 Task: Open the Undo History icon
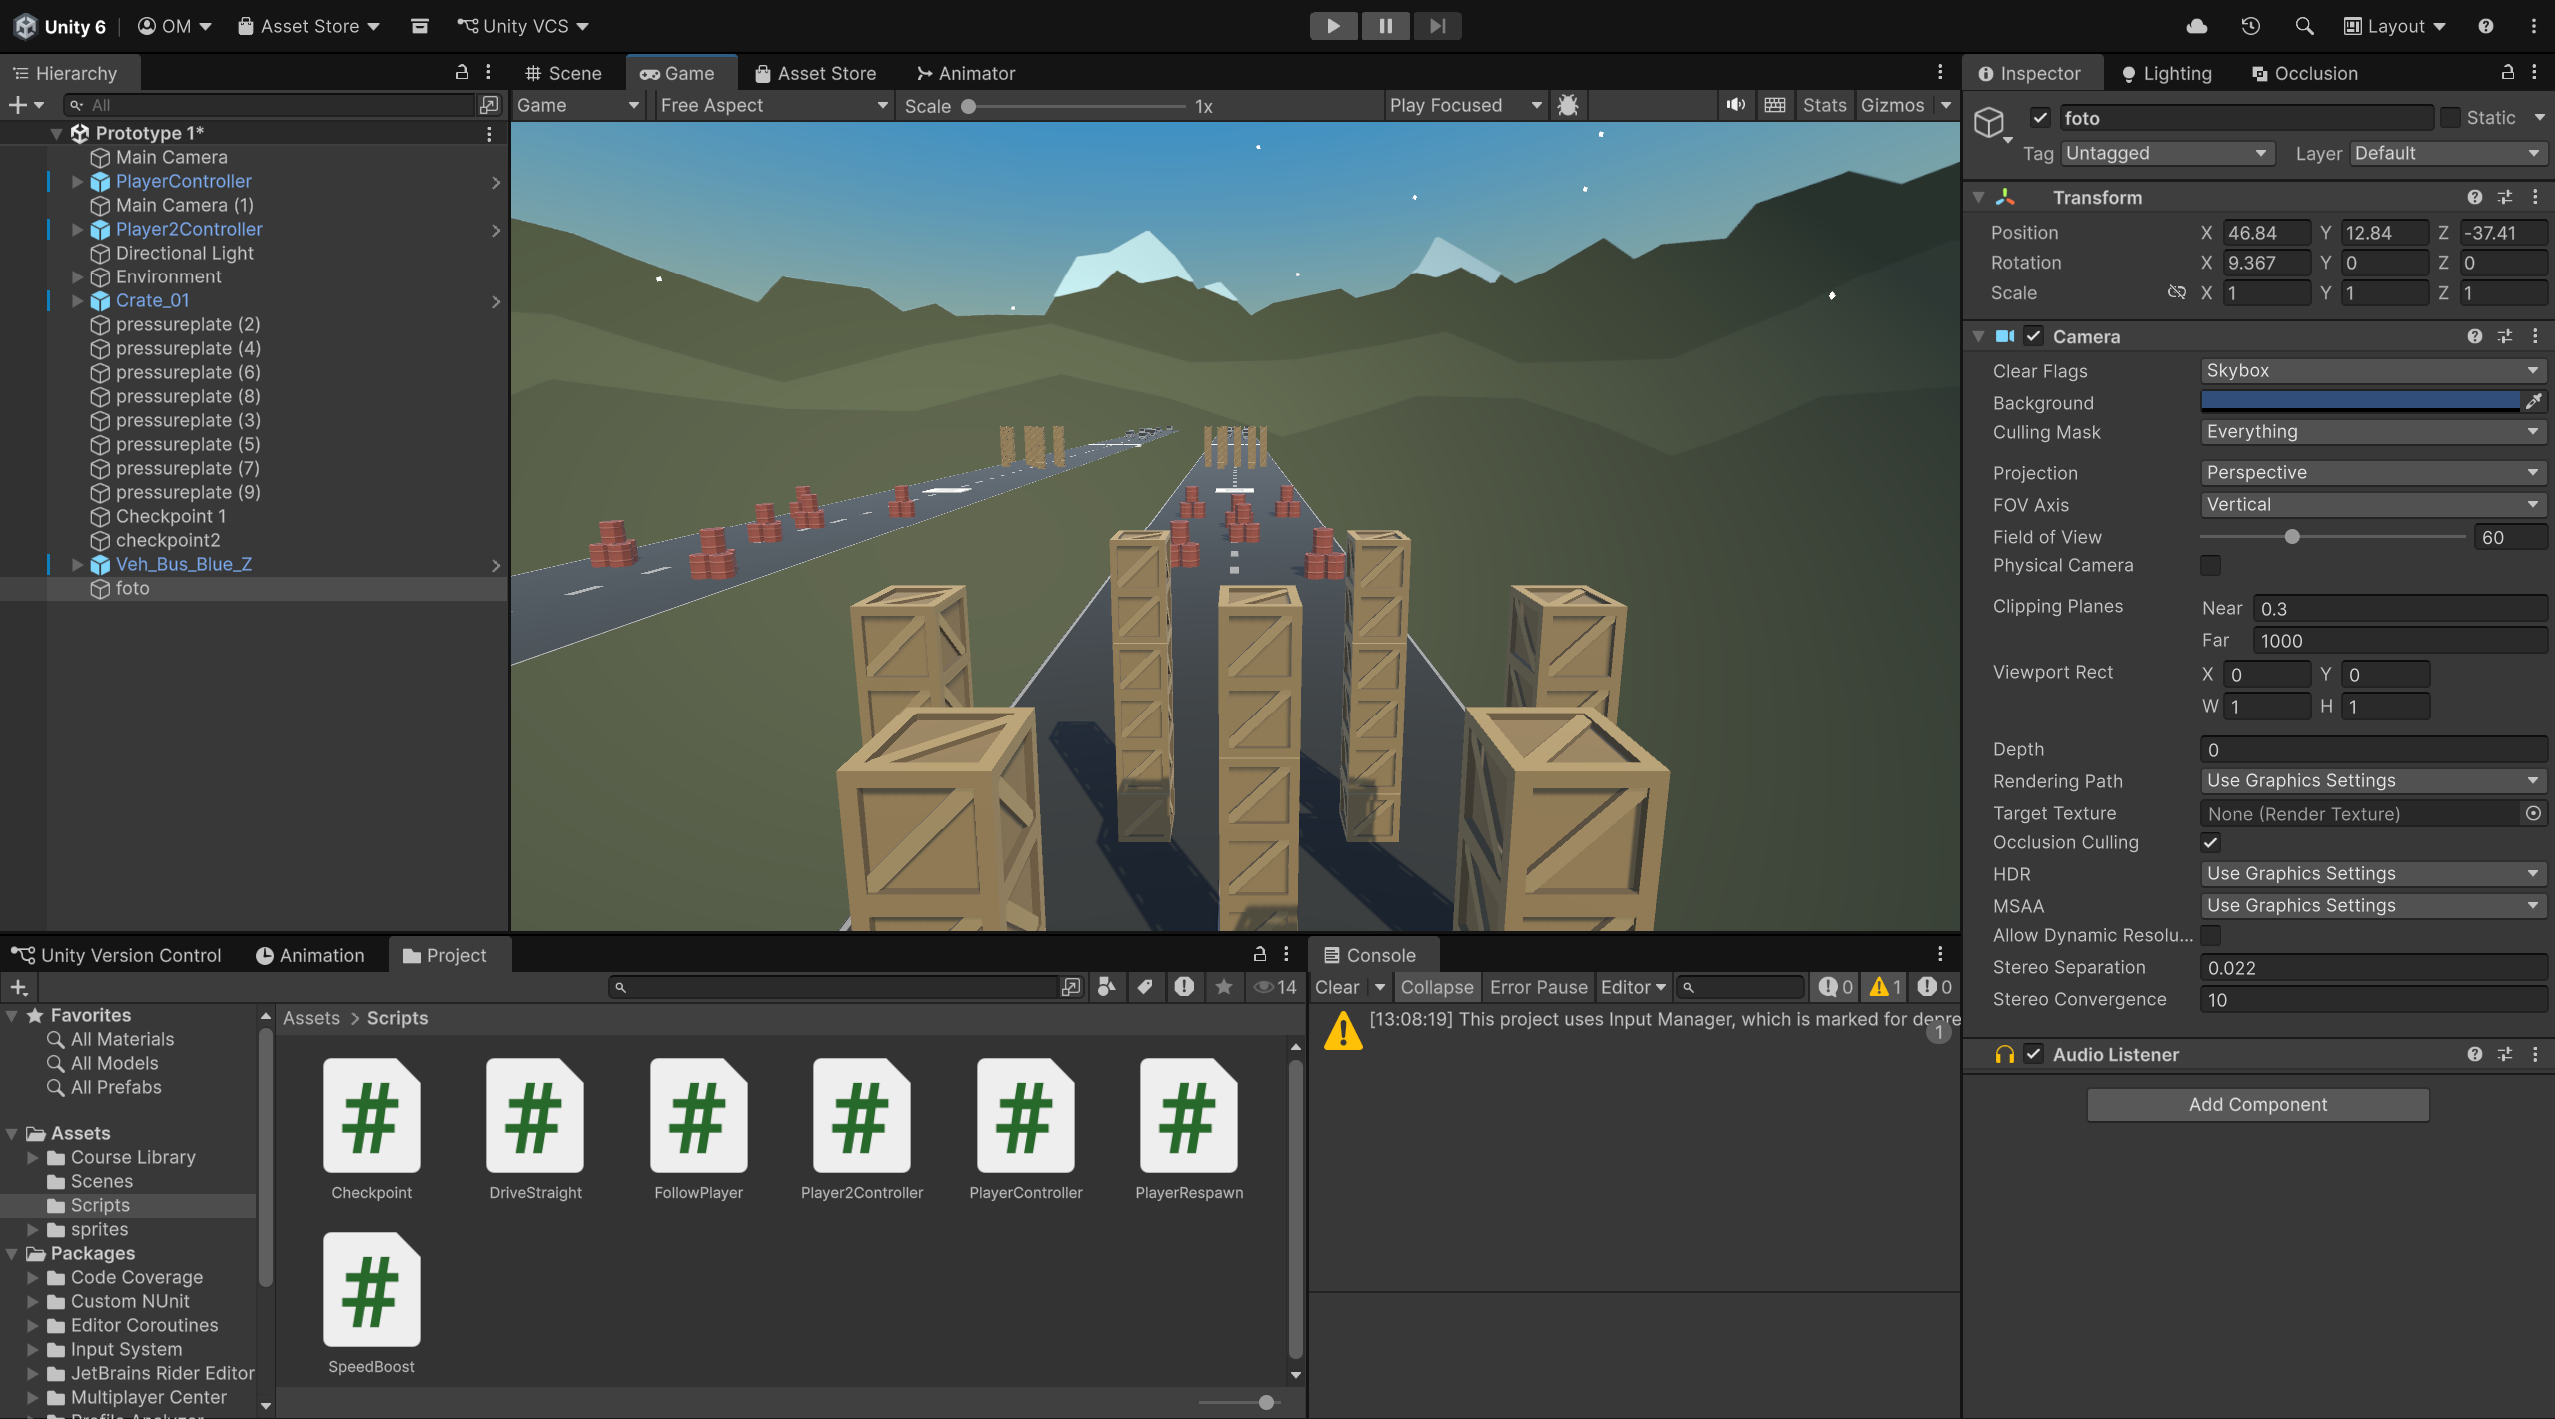pyautogui.click(x=2250, y=26)
